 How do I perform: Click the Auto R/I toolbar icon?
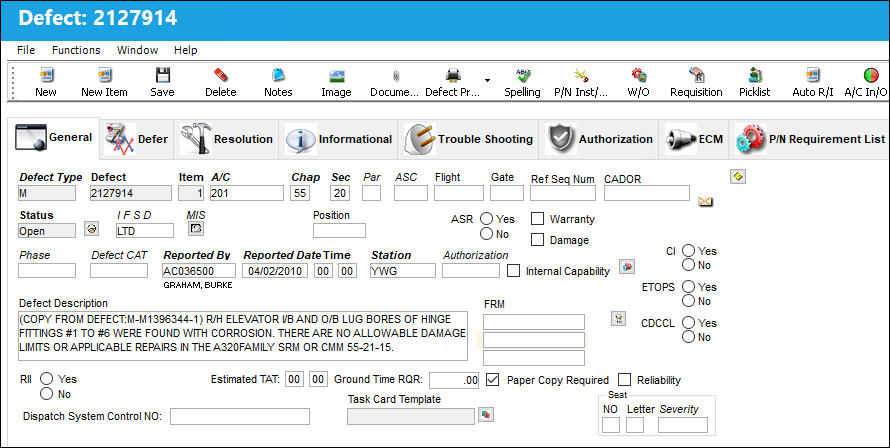point(813,75)
